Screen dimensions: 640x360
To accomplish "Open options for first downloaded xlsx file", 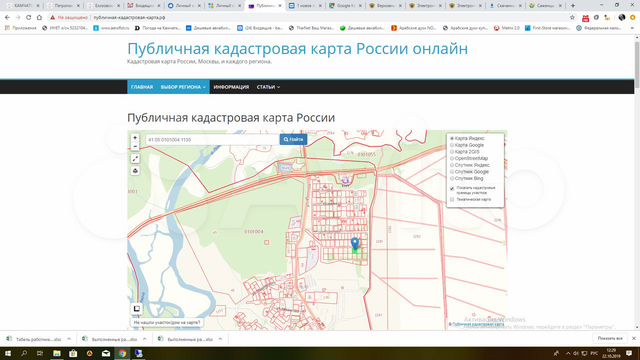I will click(x=69, y=339).
